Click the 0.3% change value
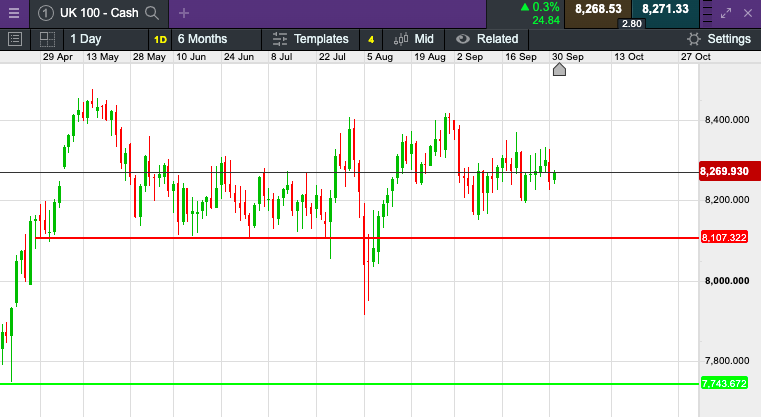761x417 pixels. tap(546, 7)
